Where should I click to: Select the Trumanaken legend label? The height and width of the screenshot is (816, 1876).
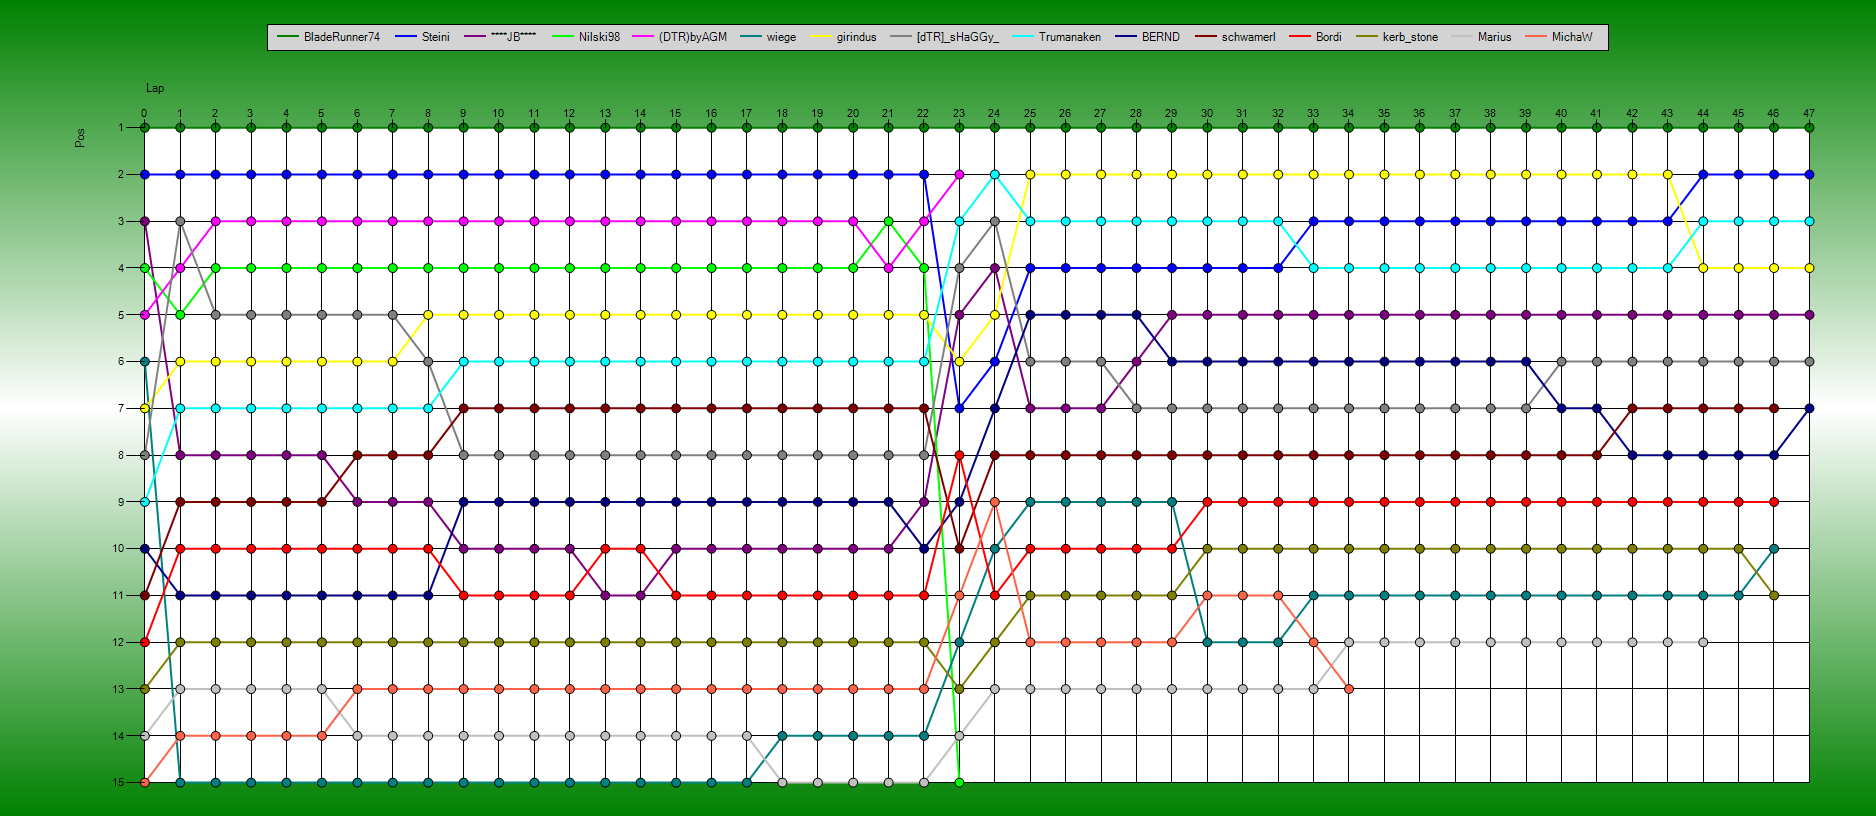[1069, 37]
